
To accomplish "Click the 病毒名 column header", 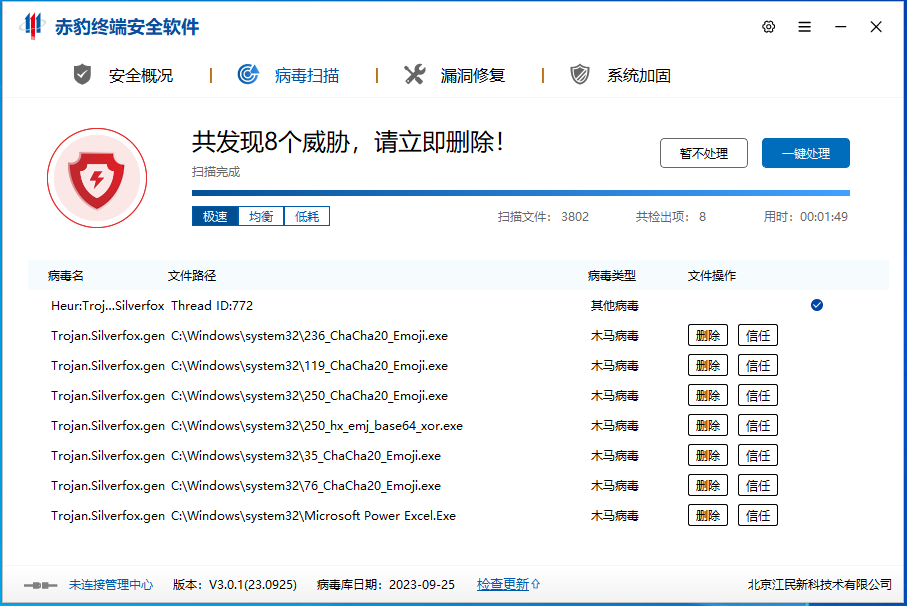I will point(63,275).
